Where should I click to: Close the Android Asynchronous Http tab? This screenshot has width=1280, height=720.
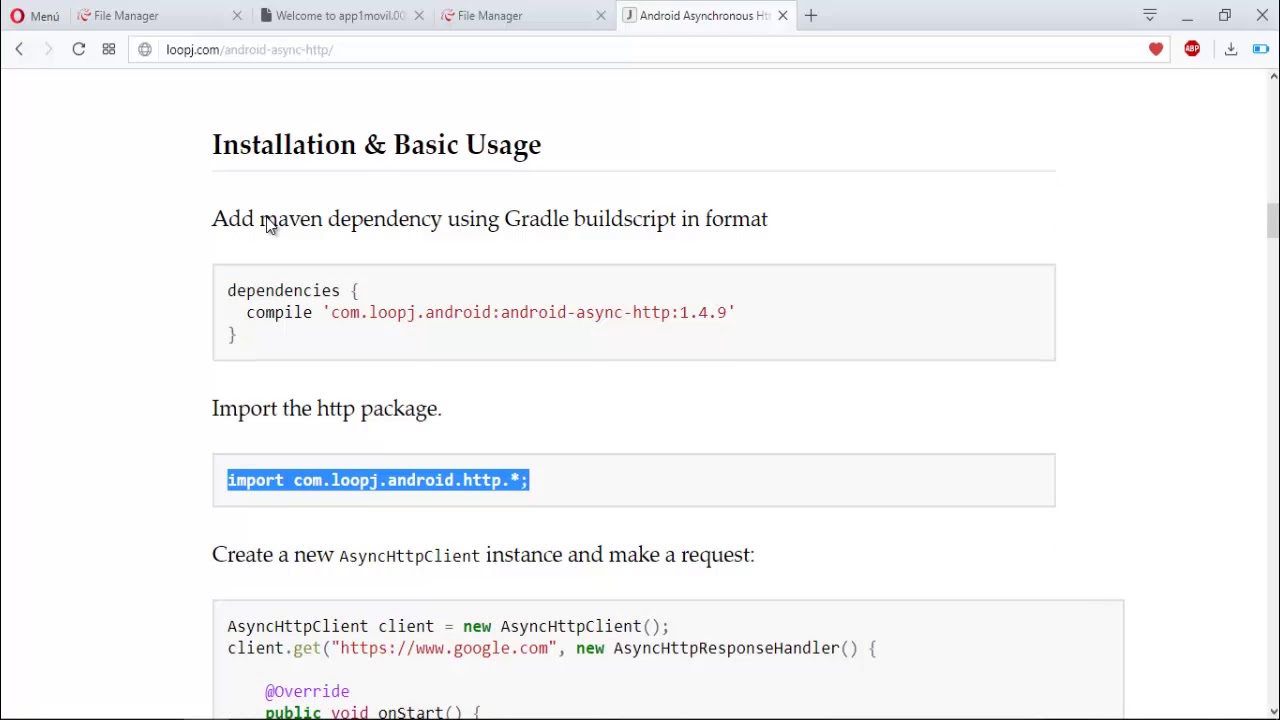783,15
